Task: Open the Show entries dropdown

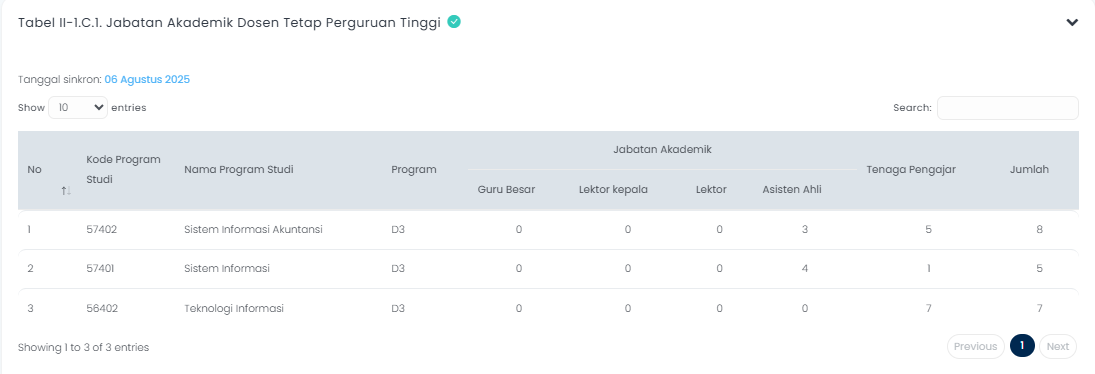Action: pos(78,107)
